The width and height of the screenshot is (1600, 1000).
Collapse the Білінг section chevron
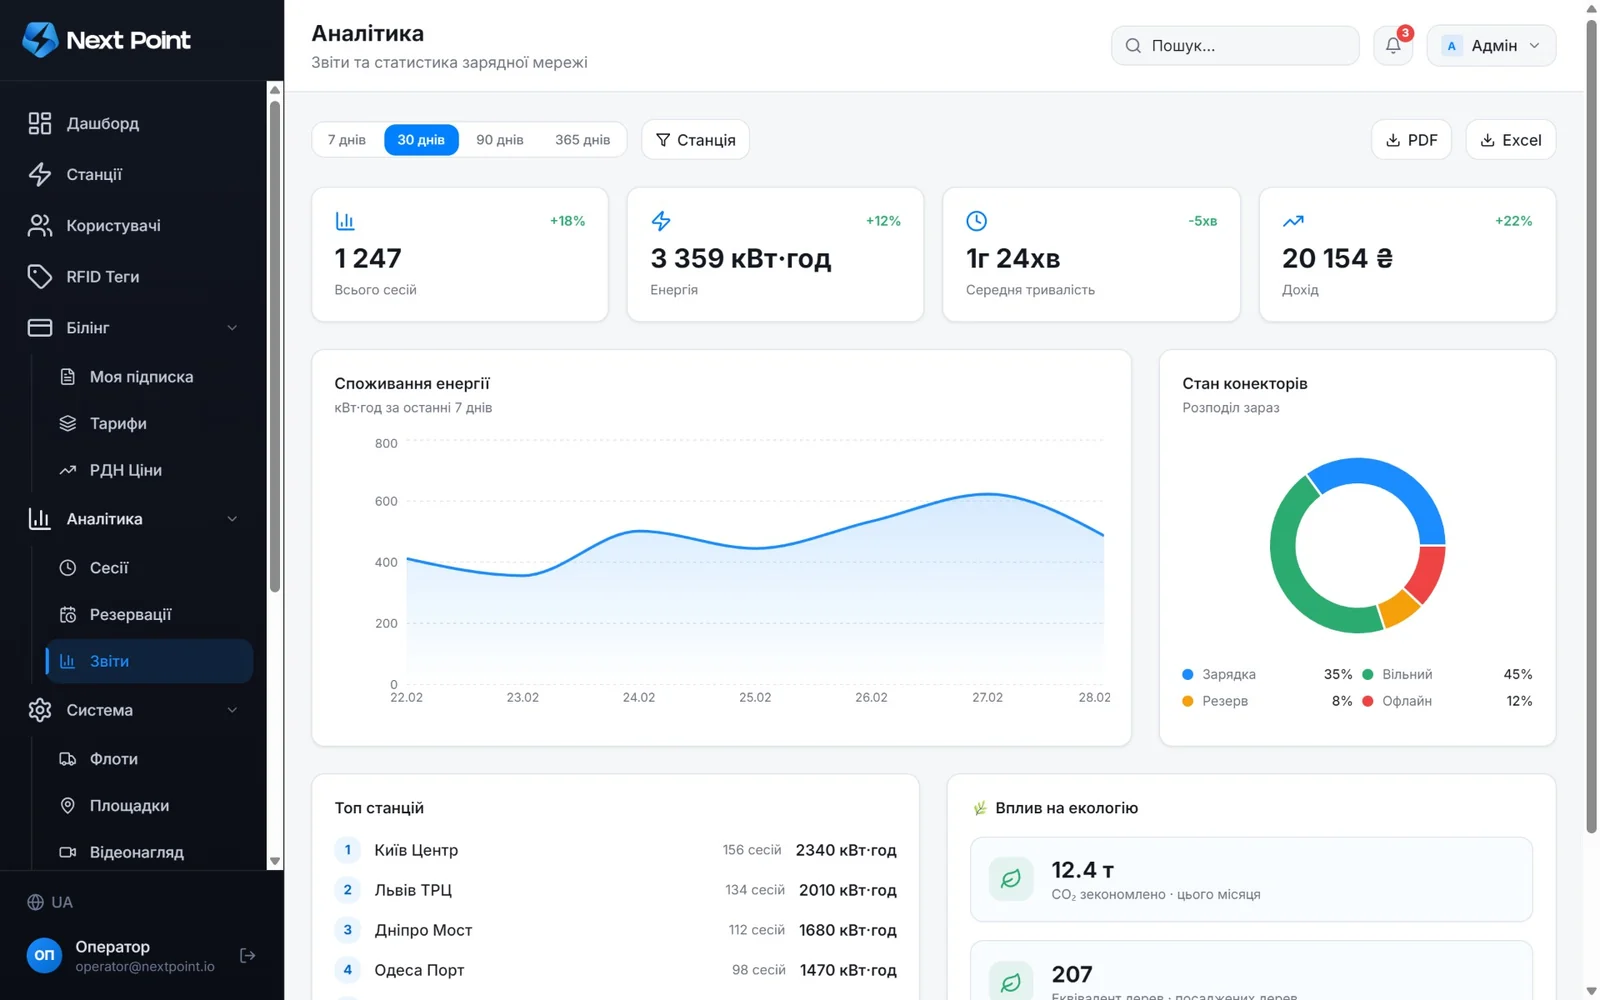[232, 328]
